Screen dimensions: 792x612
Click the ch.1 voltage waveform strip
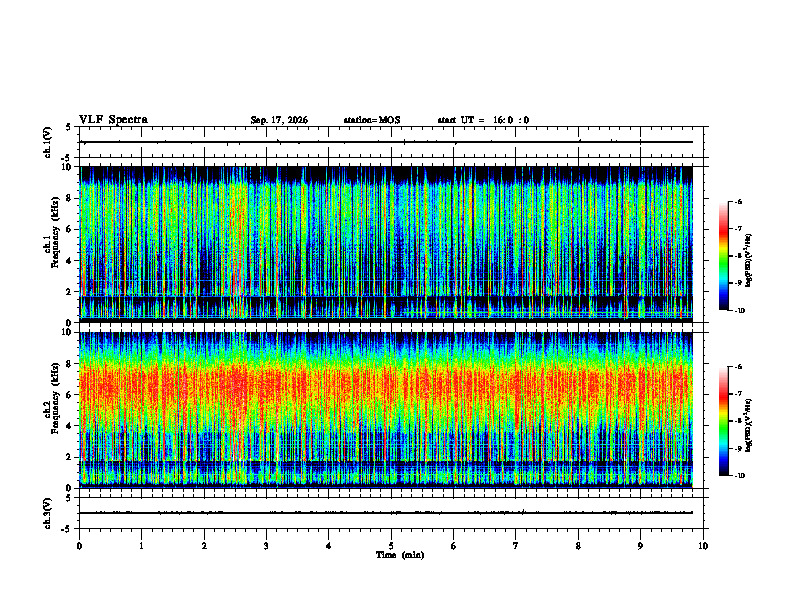(391, 142)
